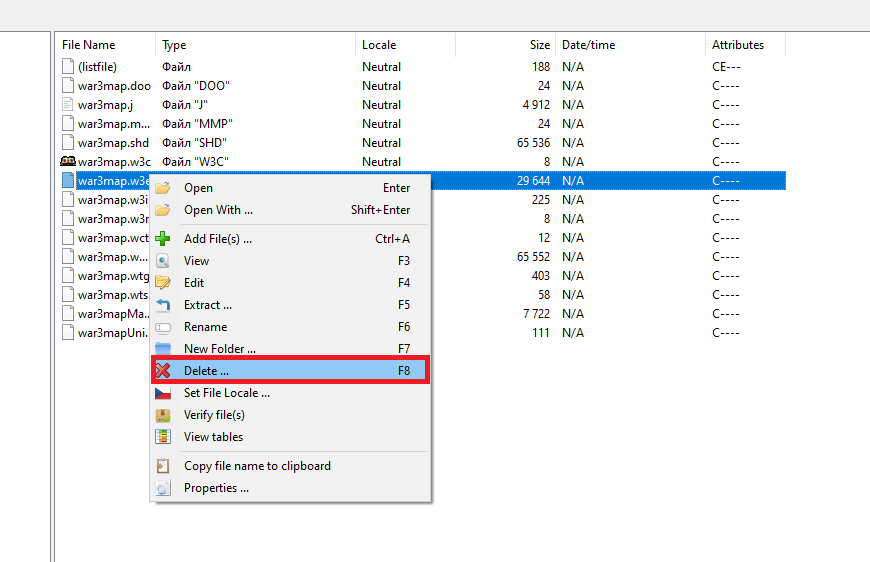Screen dimensions: 870x562
Task: Choose Open With ... menu entry
Action: click(290, 210)
